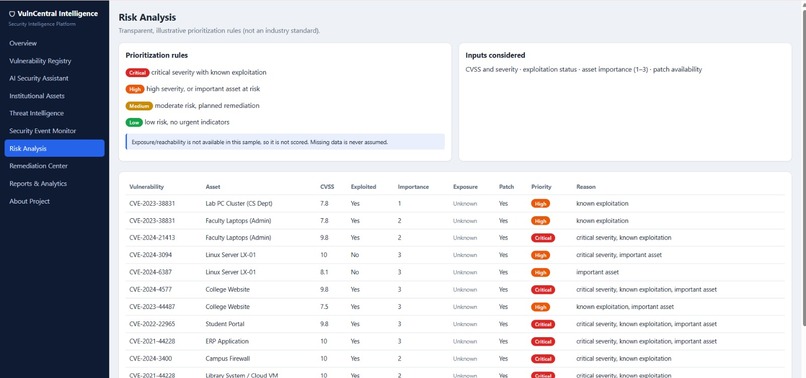Click the Low badge in Prioritization rules
Screen dimensions: 806x378
pos(134,122)
